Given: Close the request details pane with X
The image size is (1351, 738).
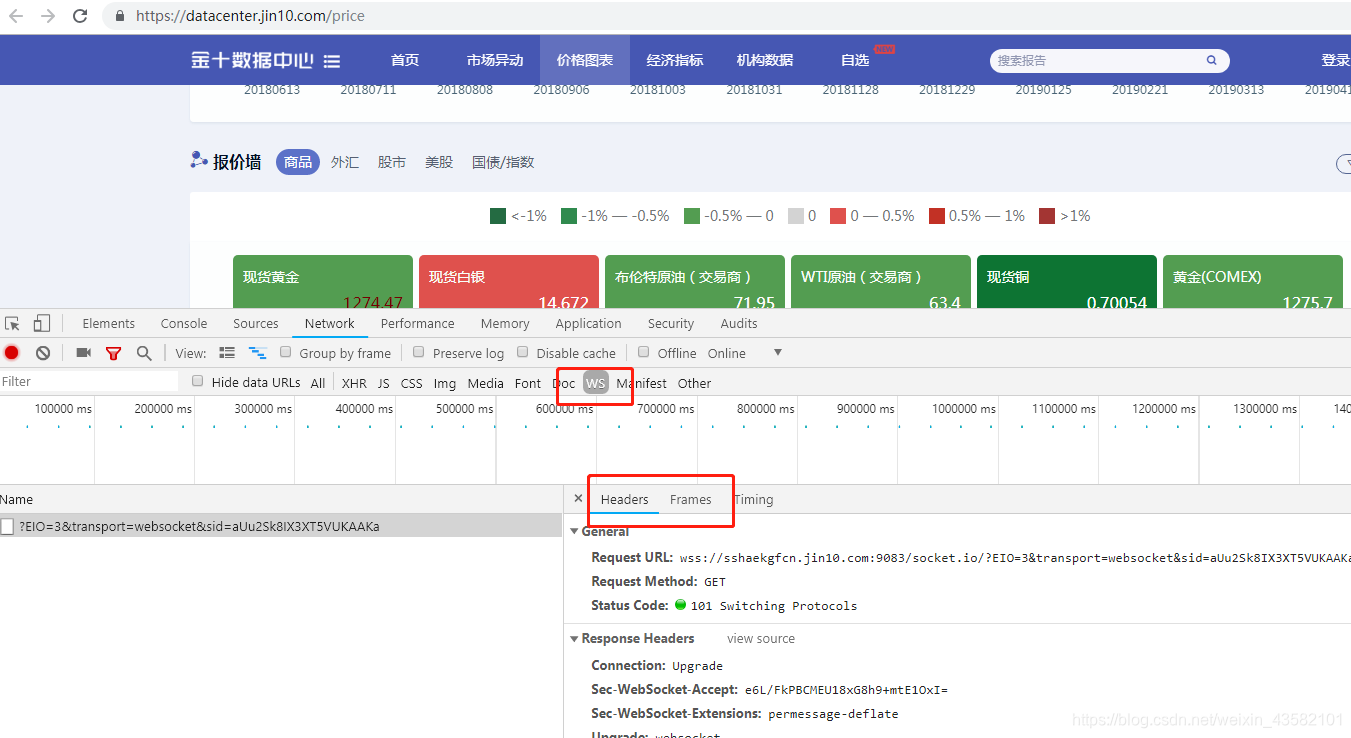Looking at the screenshot, I should [578, 498].
